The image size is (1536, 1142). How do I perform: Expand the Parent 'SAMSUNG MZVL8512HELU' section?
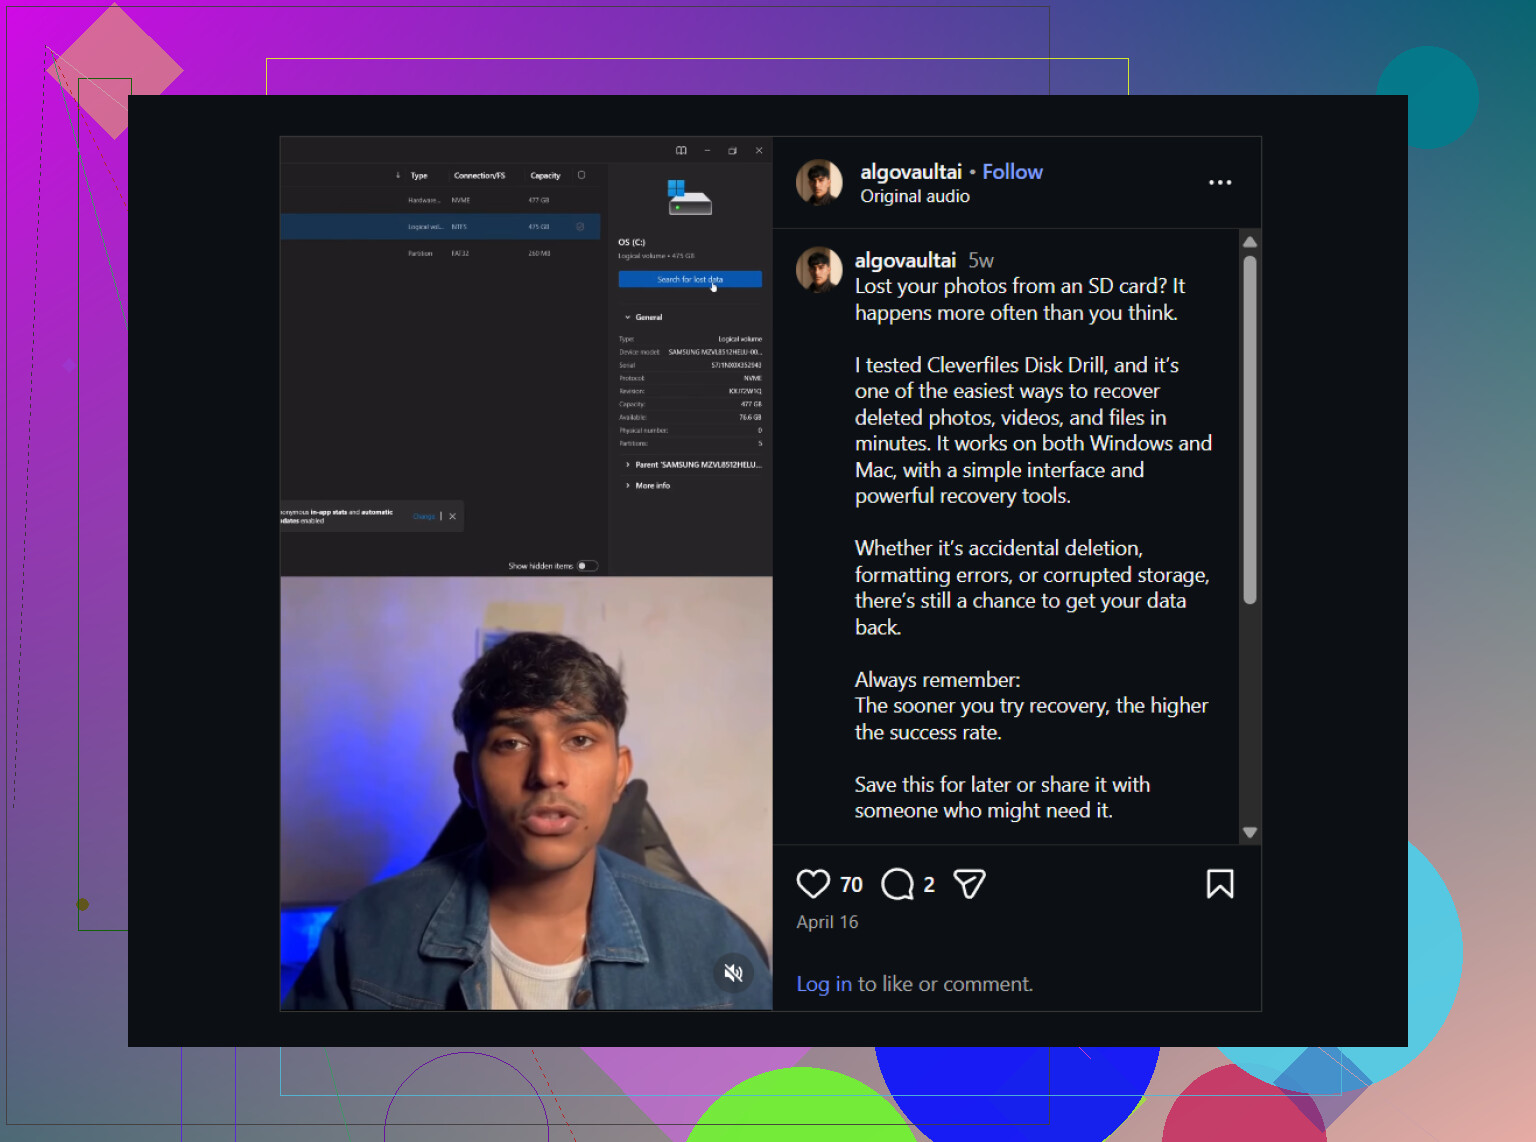[x=693, y=465]
